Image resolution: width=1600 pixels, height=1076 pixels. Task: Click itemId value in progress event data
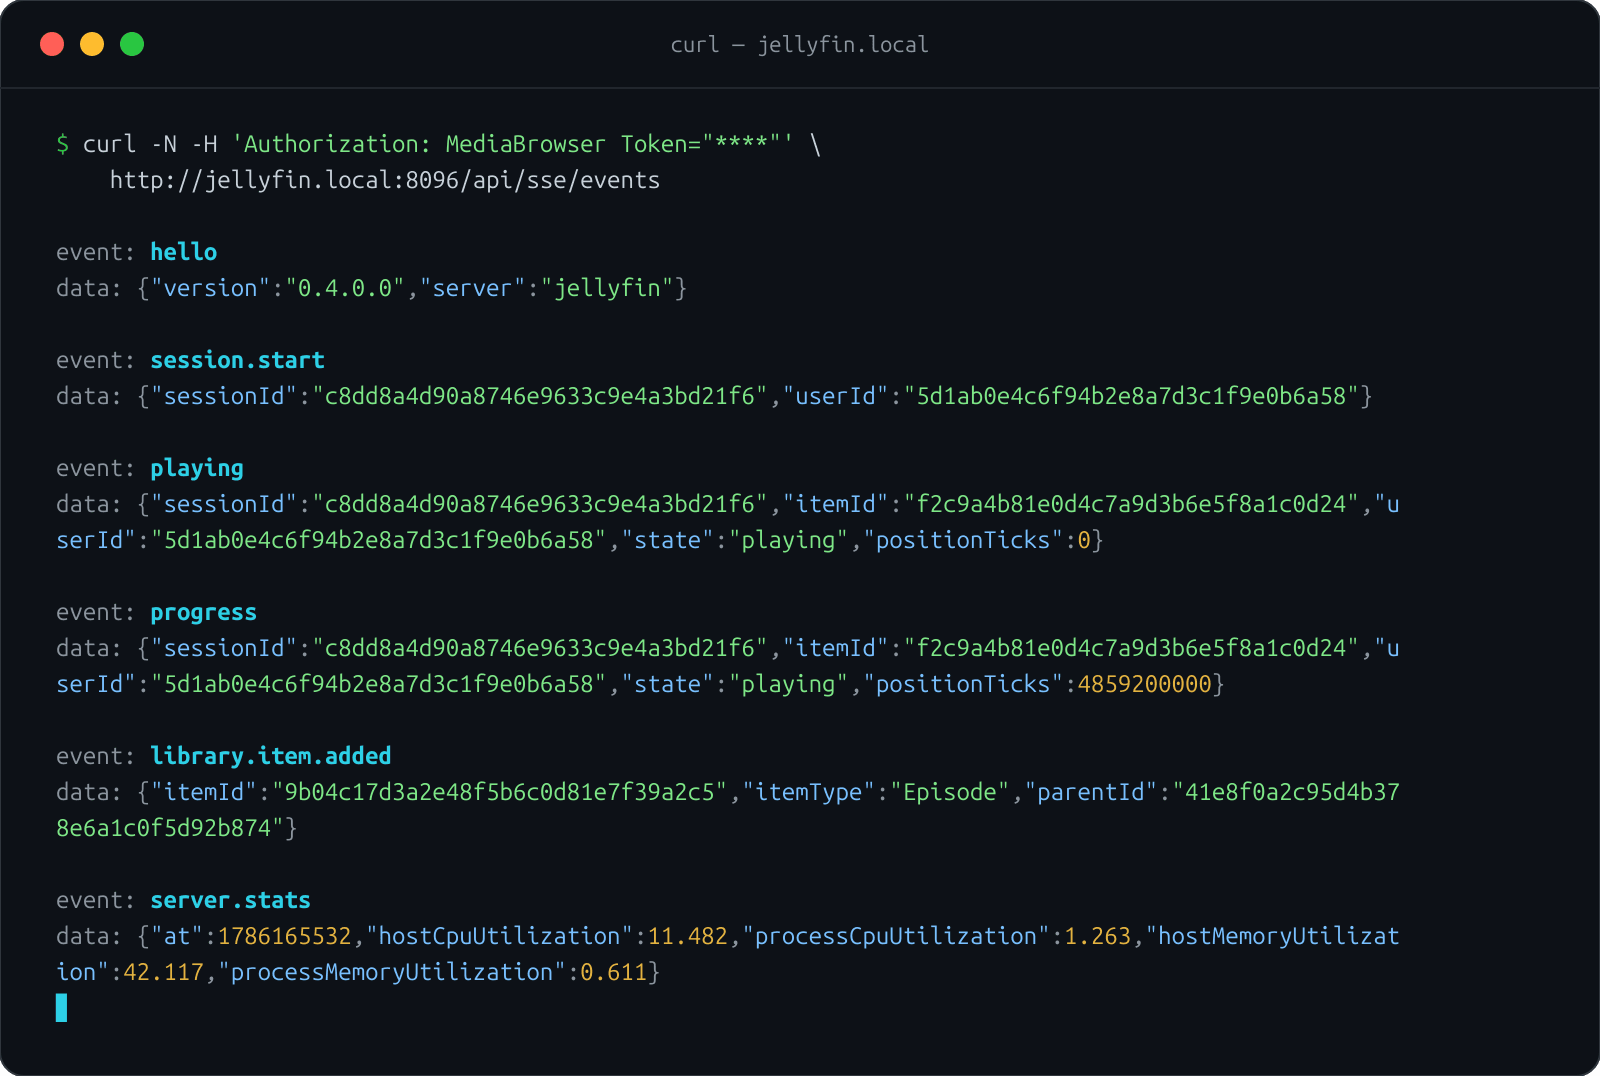click(x=1132, y=648)
